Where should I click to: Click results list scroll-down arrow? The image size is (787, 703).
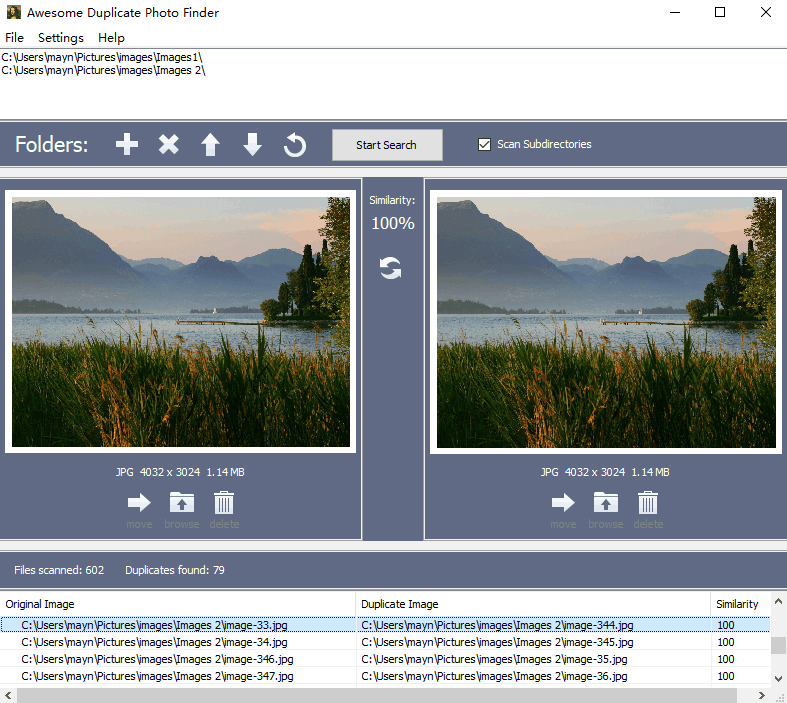(778, 678)
